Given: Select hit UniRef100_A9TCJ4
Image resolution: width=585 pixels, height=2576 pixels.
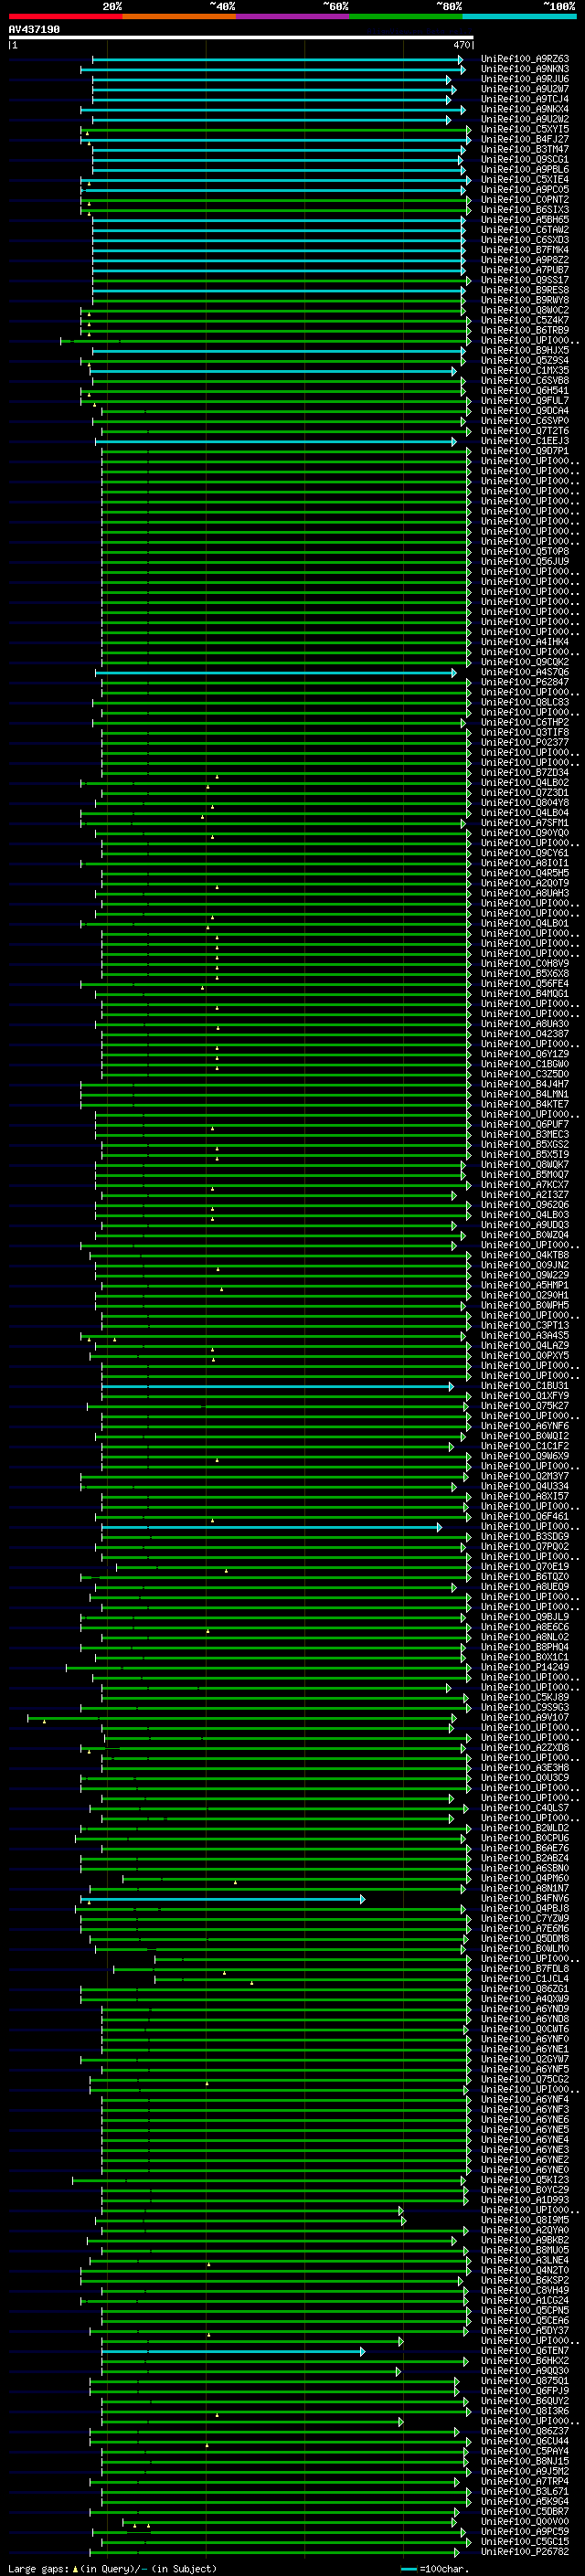Looking at the screenshot, I should [525, 99].
